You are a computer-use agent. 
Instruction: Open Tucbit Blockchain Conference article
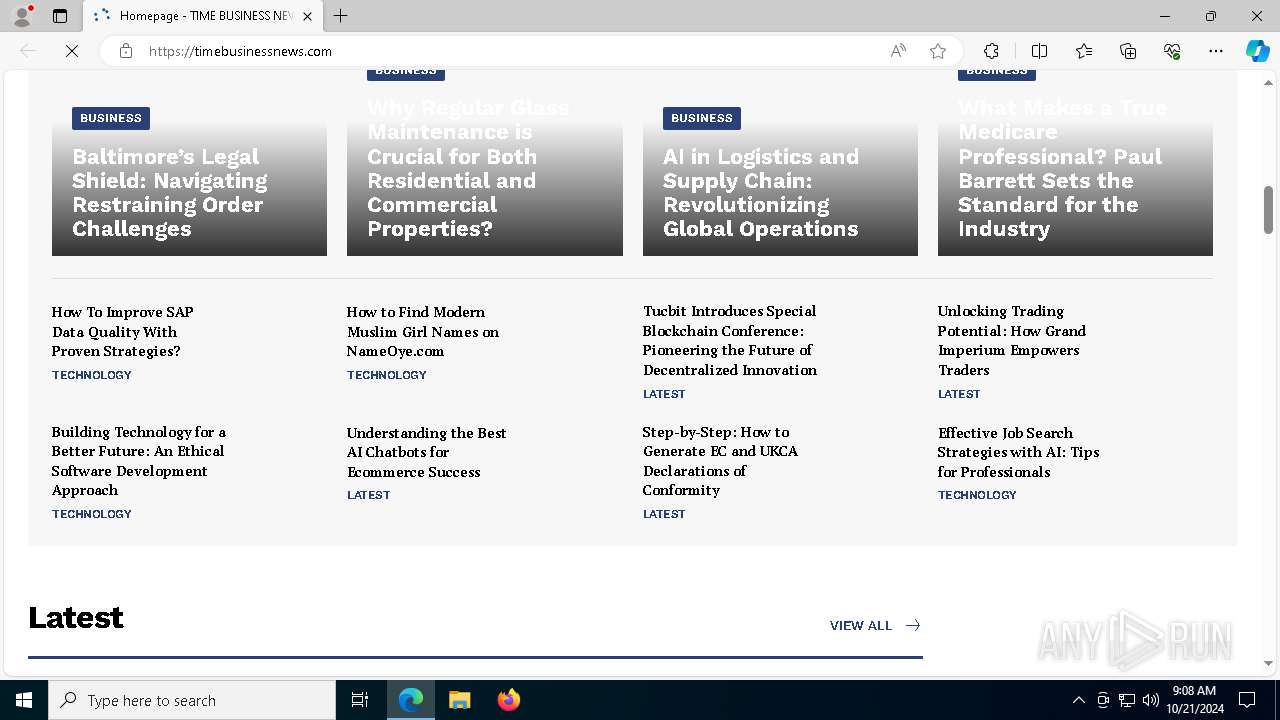tap(730, 340)
